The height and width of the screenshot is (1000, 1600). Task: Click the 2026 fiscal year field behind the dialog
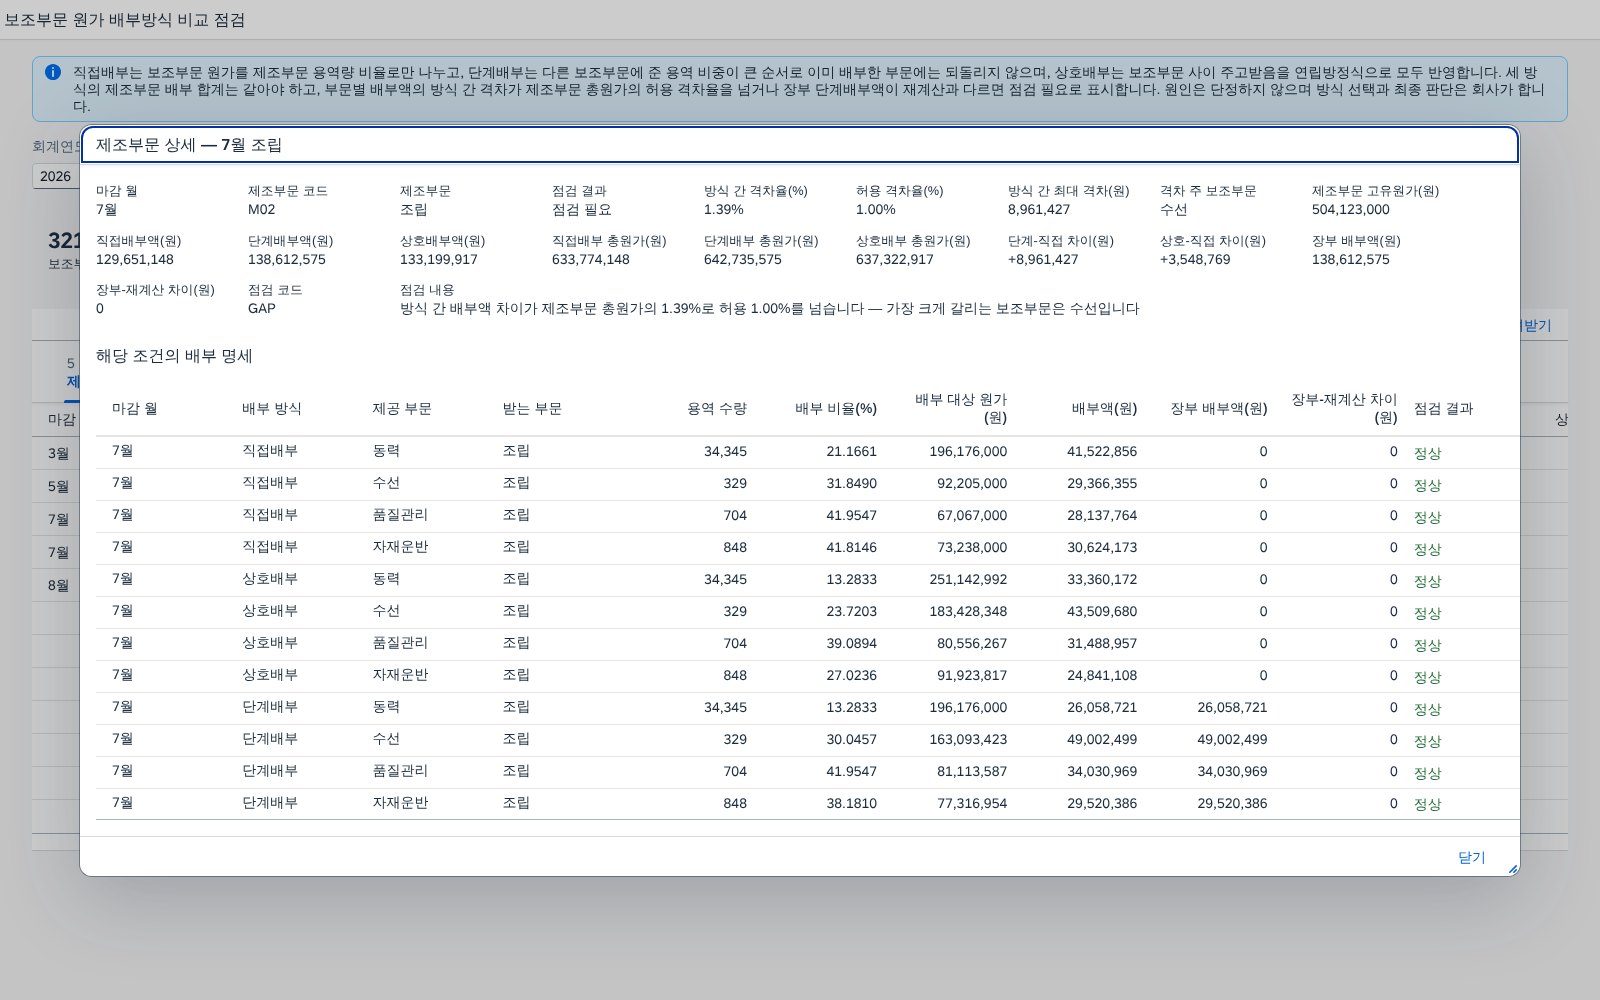click(x=55, y=176)
